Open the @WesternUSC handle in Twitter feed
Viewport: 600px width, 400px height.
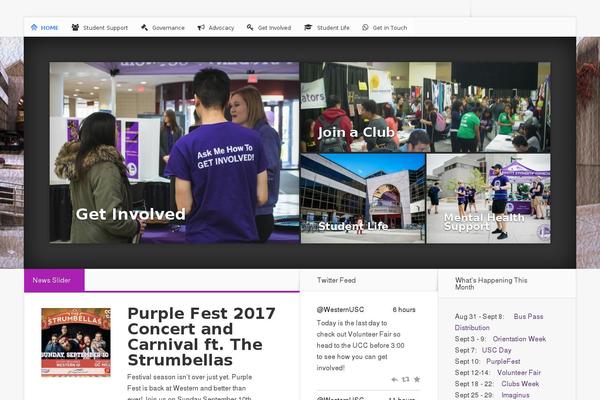click(x=340, y=309)
